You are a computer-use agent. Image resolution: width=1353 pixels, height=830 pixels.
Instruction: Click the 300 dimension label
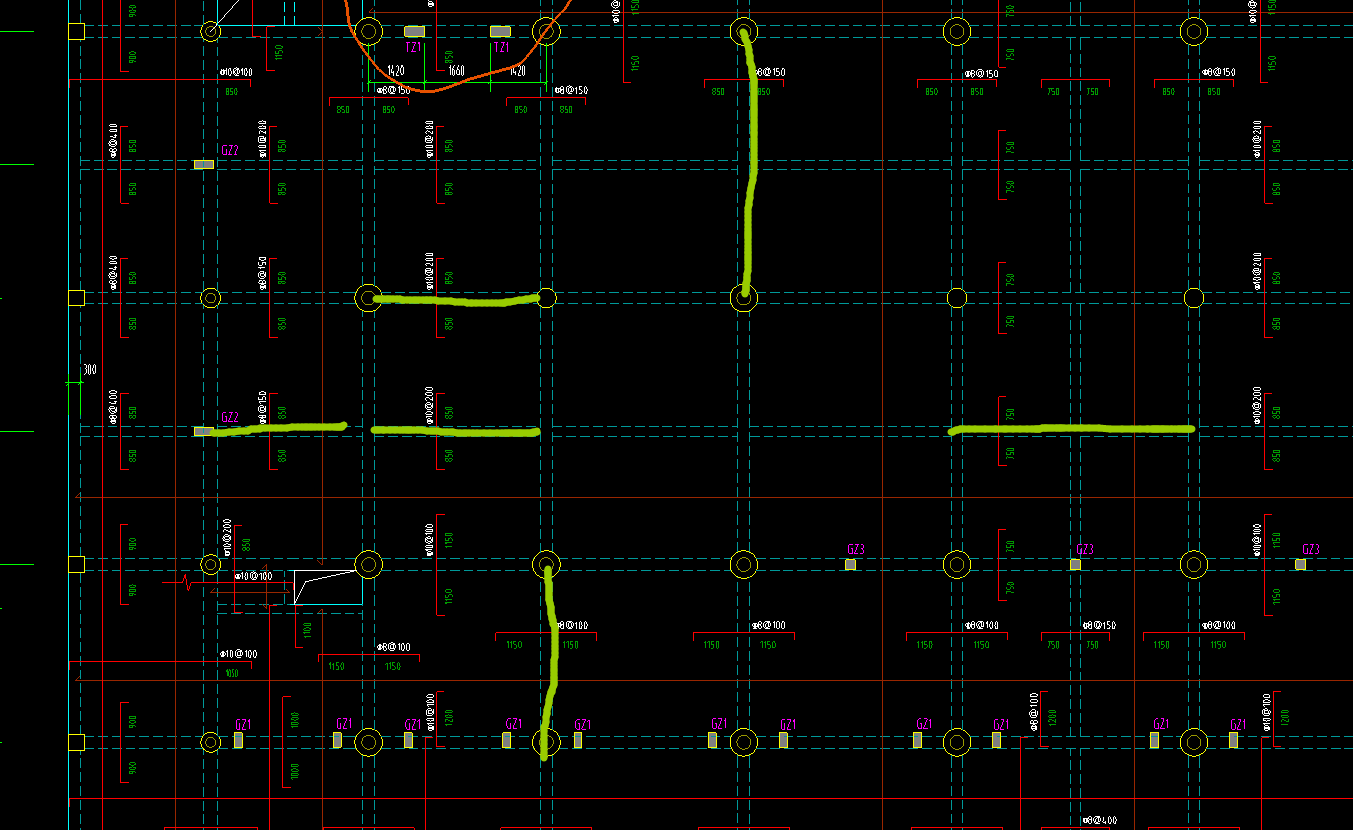click(89, 370)
